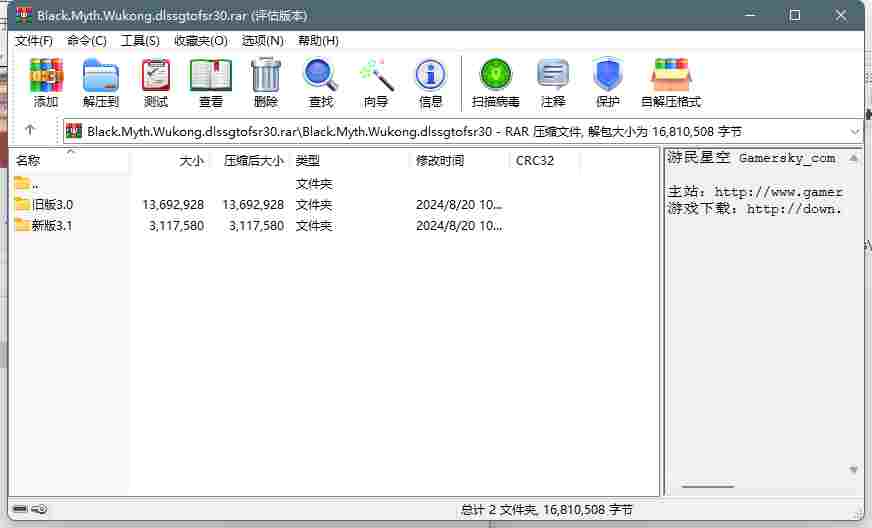Select size 3,117,580 of 新版3.1
The width and height of the screenshot is (872, 528).
[176, 225]
